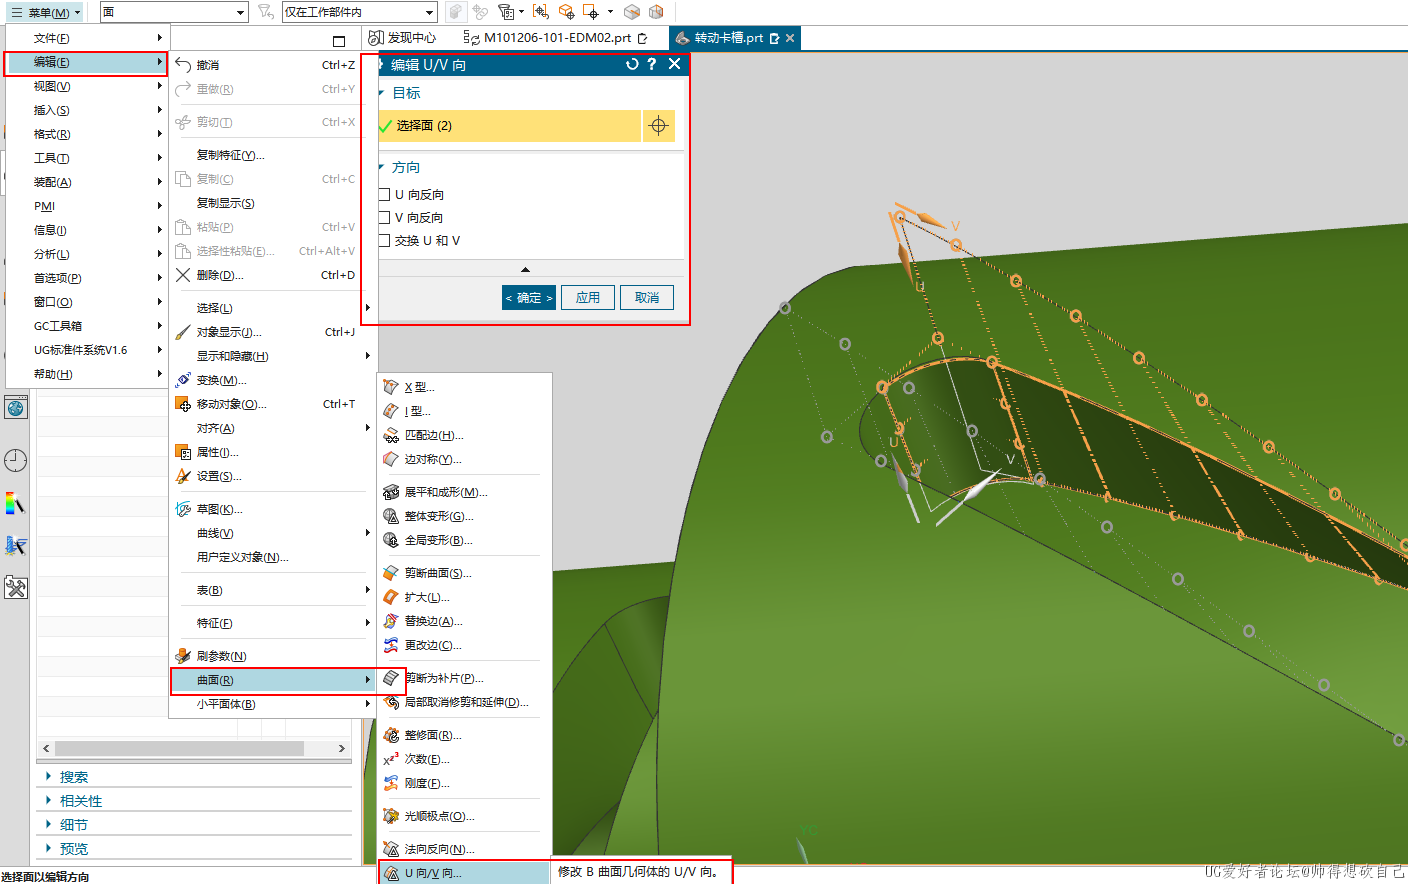The image size is (1408, 884).
Task: Click the Enlarge (扩大) icon
Action: tap(391, 597)
